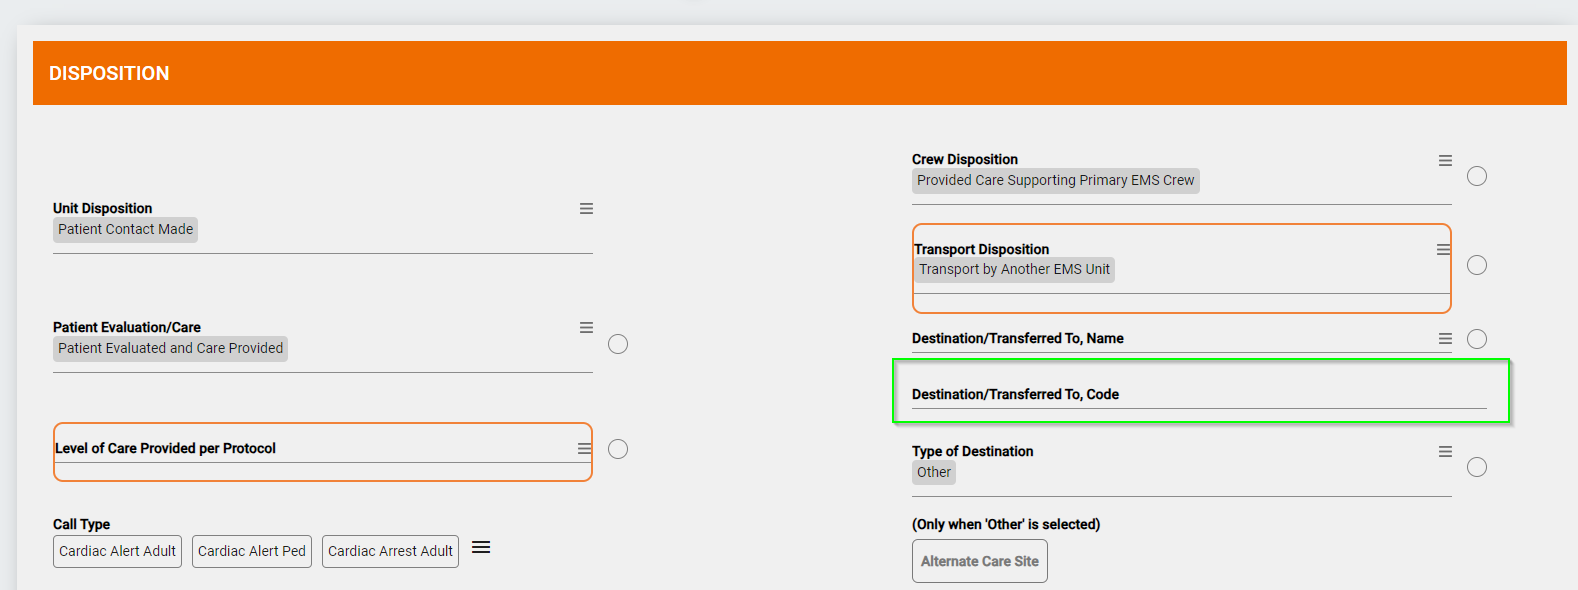Click the Transport by Another EMS Unit chip
The width and height of the screenshot is (1578, 590).
[1014, 270]
